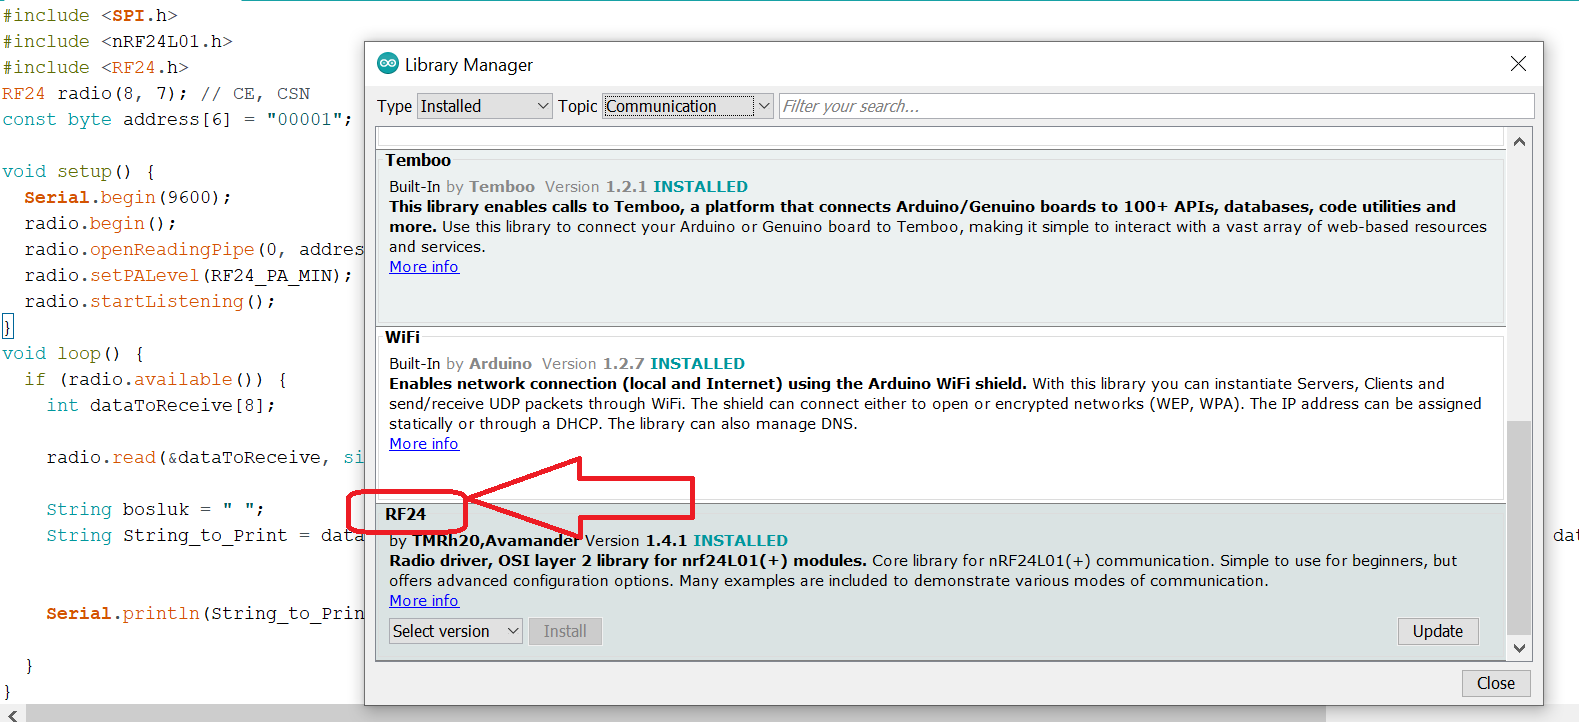Click 'Serial.begin(9600);' in the editor
Image resolution: width=1579 pixels, height=722 pixels.
pyautogui.click(x=128, y=197)
